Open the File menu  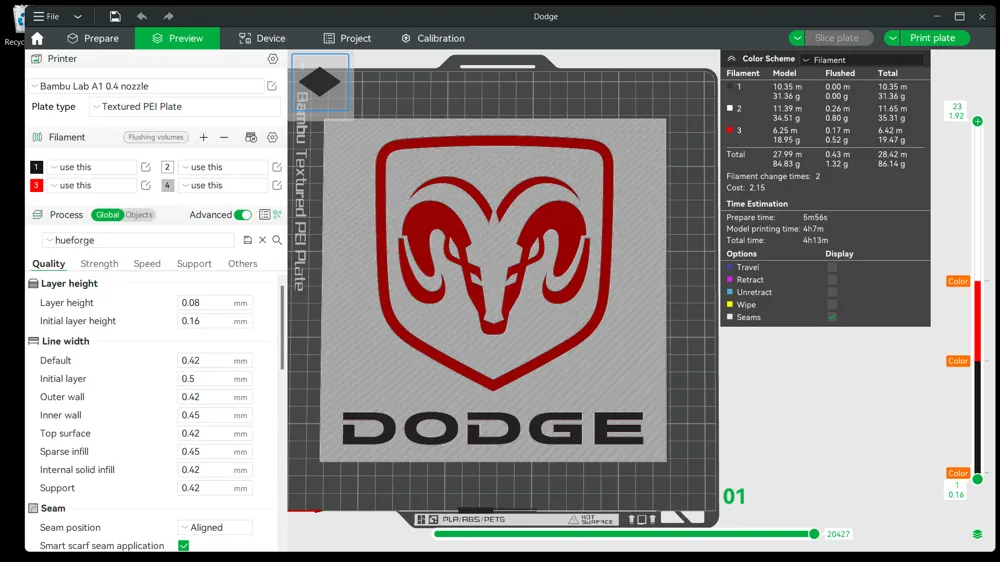tap(47, 17)
